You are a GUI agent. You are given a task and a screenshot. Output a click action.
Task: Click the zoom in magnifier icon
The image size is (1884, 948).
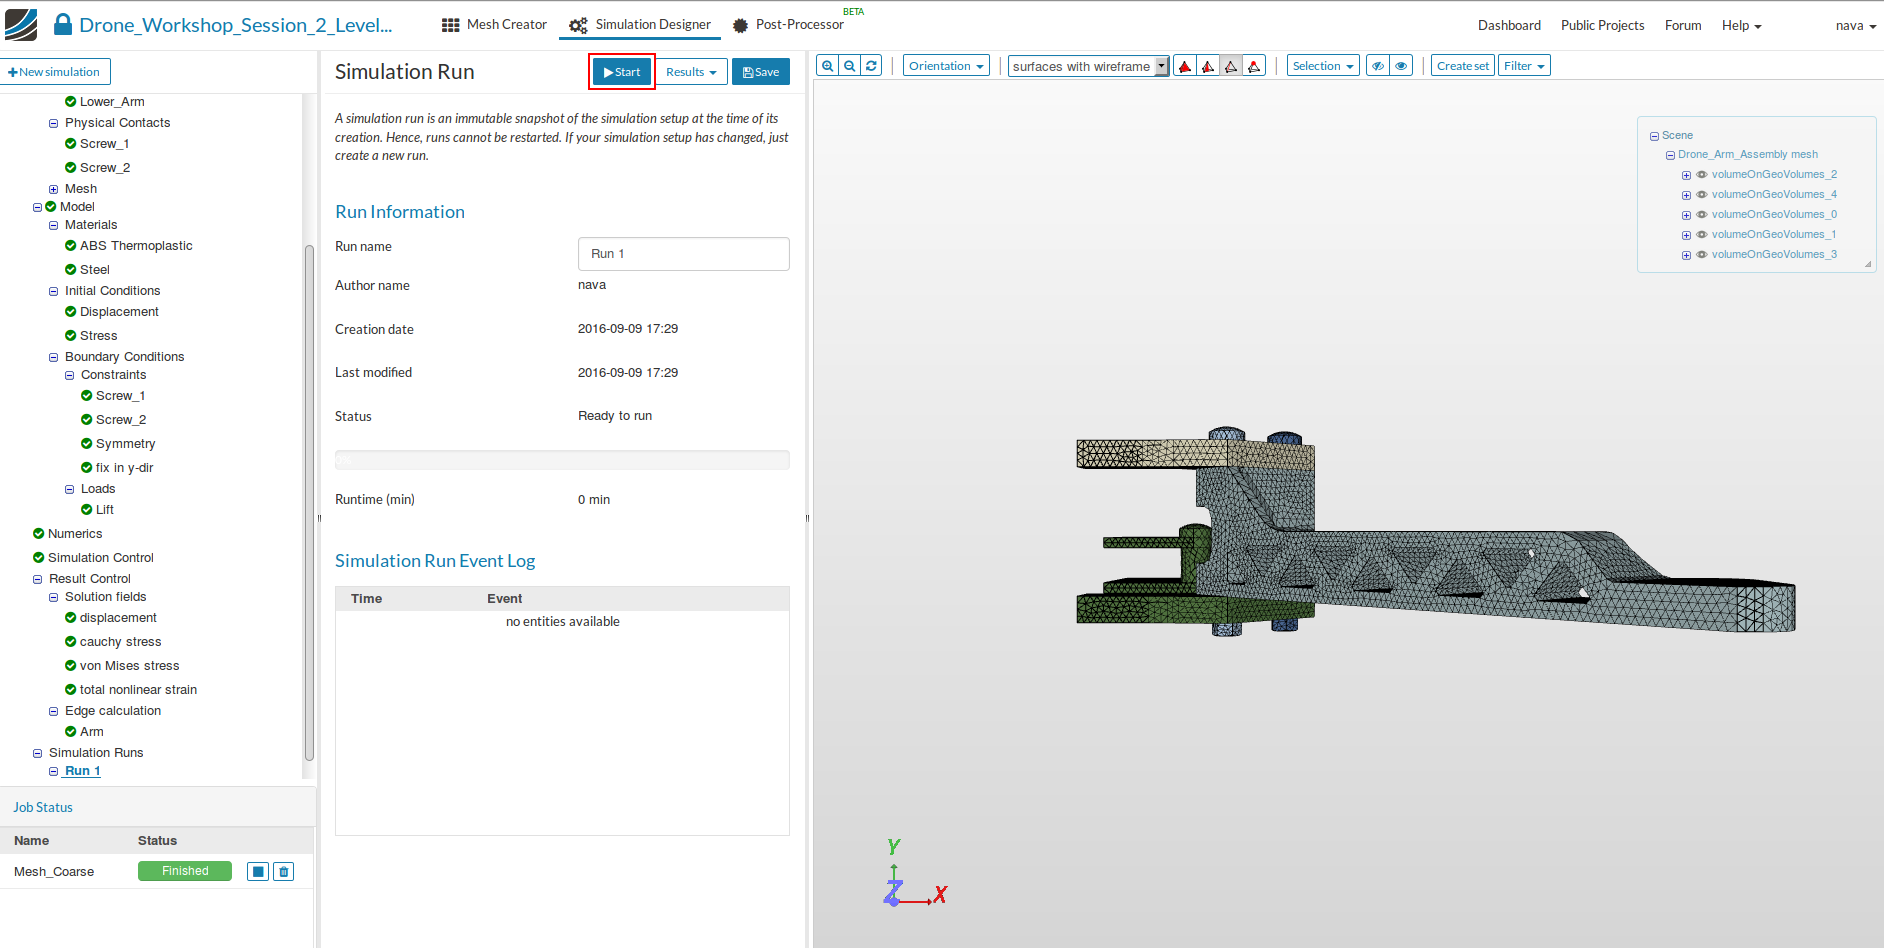coord(827,66)
